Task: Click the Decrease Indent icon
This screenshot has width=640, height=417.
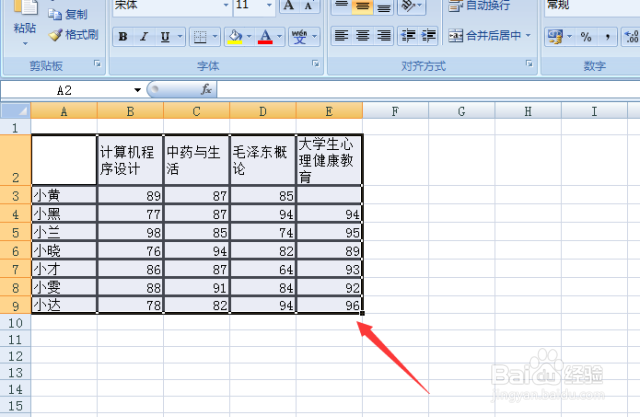Action: [408, 36]
